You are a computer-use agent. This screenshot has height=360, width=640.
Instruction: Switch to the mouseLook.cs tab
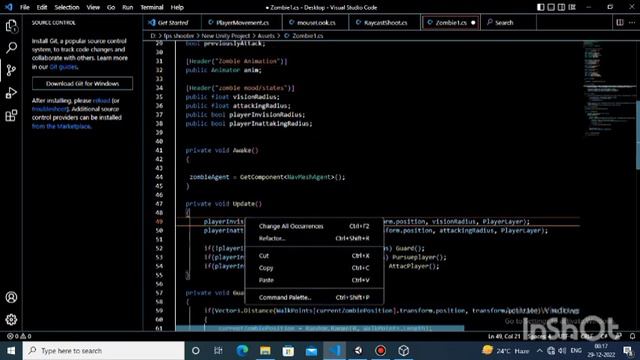click(x=316, y=22)
